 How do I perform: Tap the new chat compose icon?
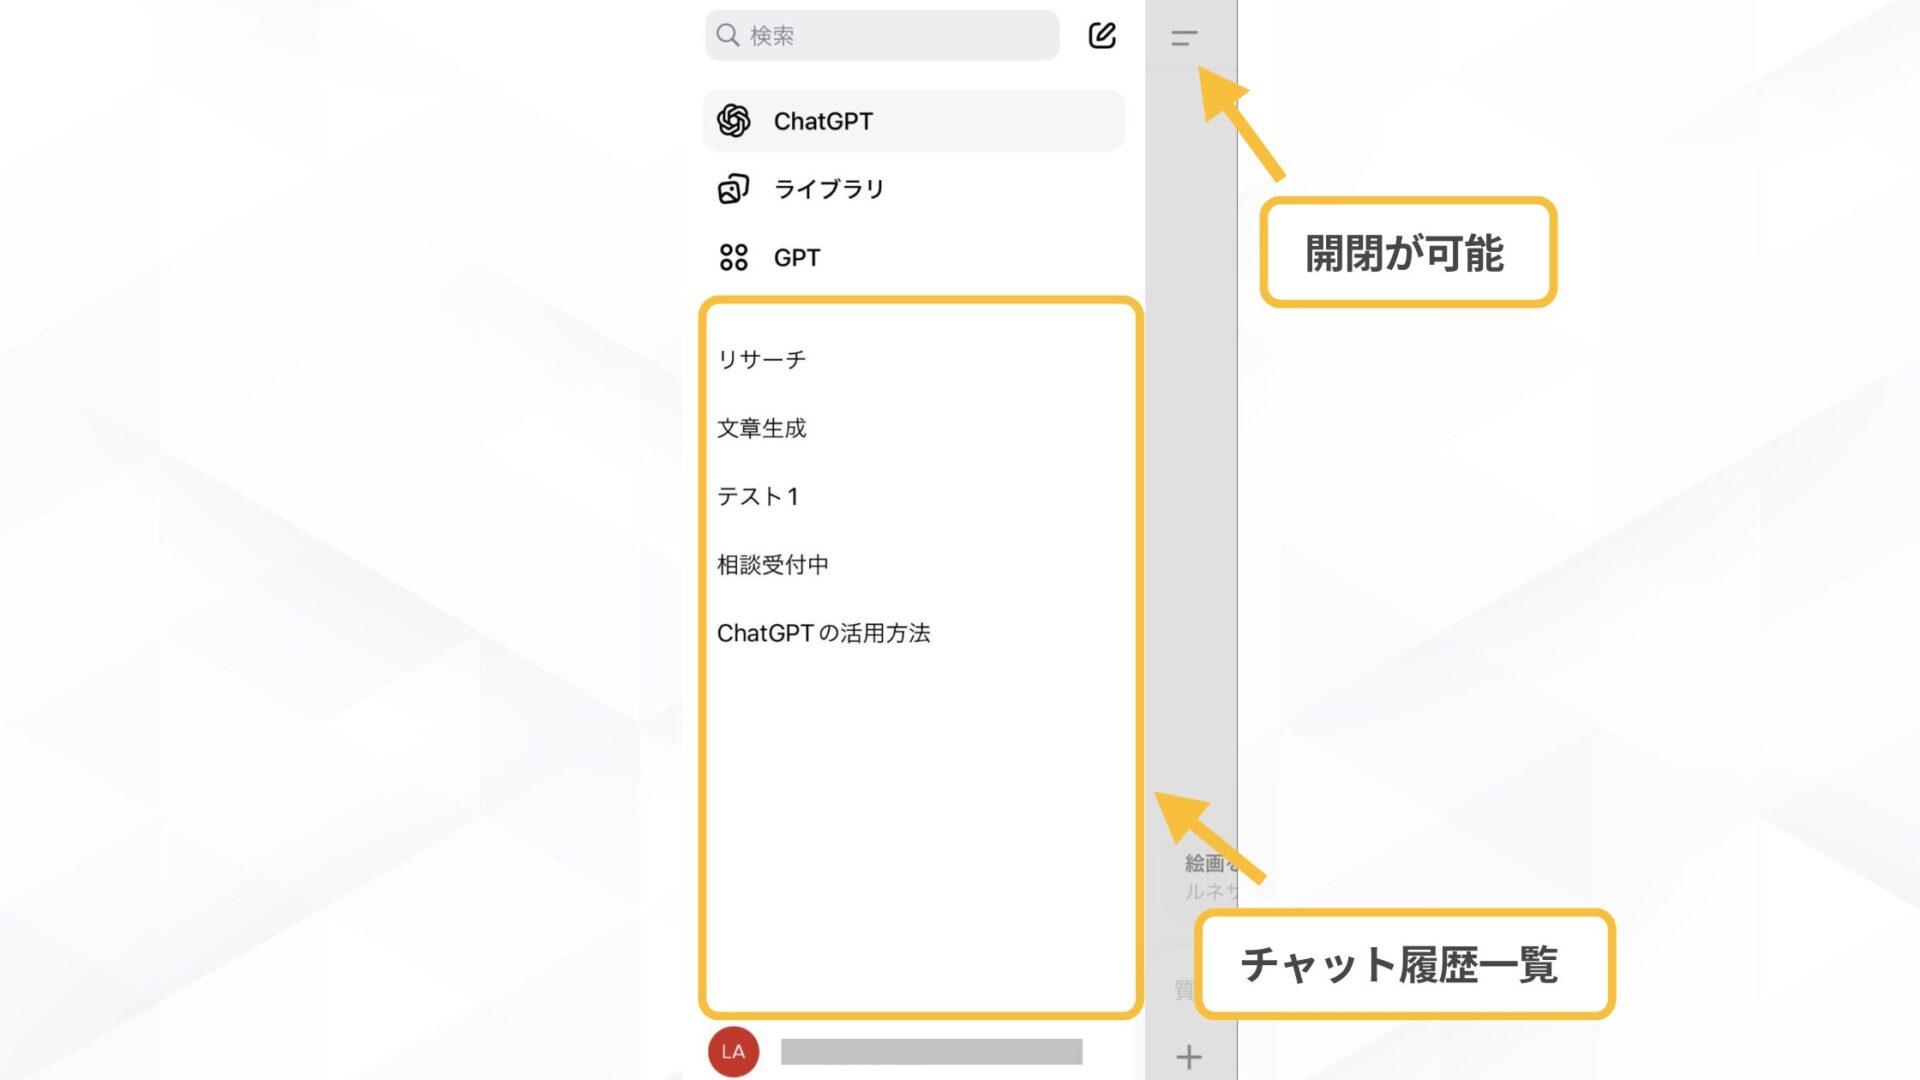coord(1101,35)
